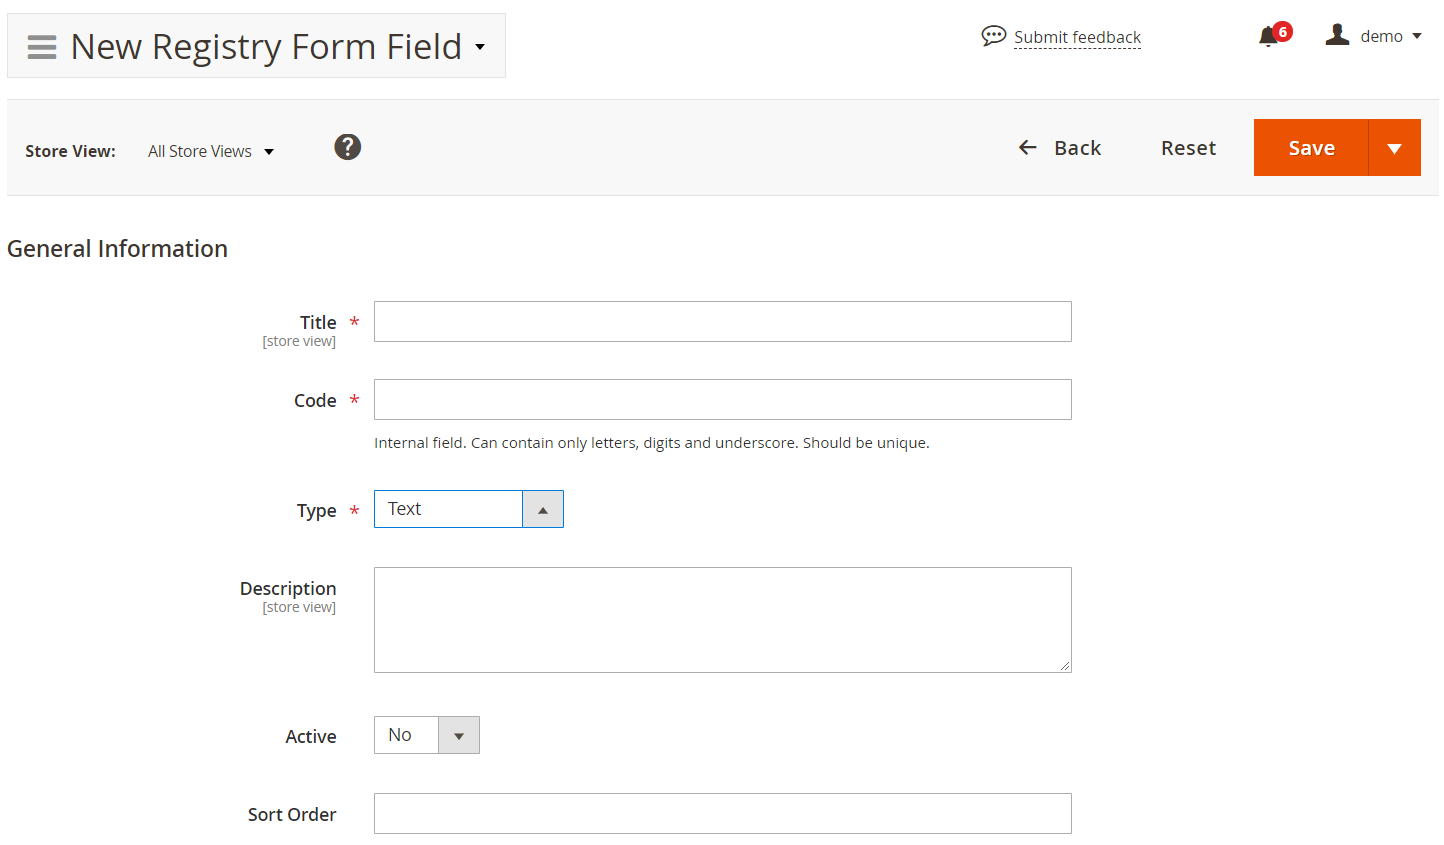
Task: Go Back to the previous page
Action: pyautogui.click(x=1060, y=148)
